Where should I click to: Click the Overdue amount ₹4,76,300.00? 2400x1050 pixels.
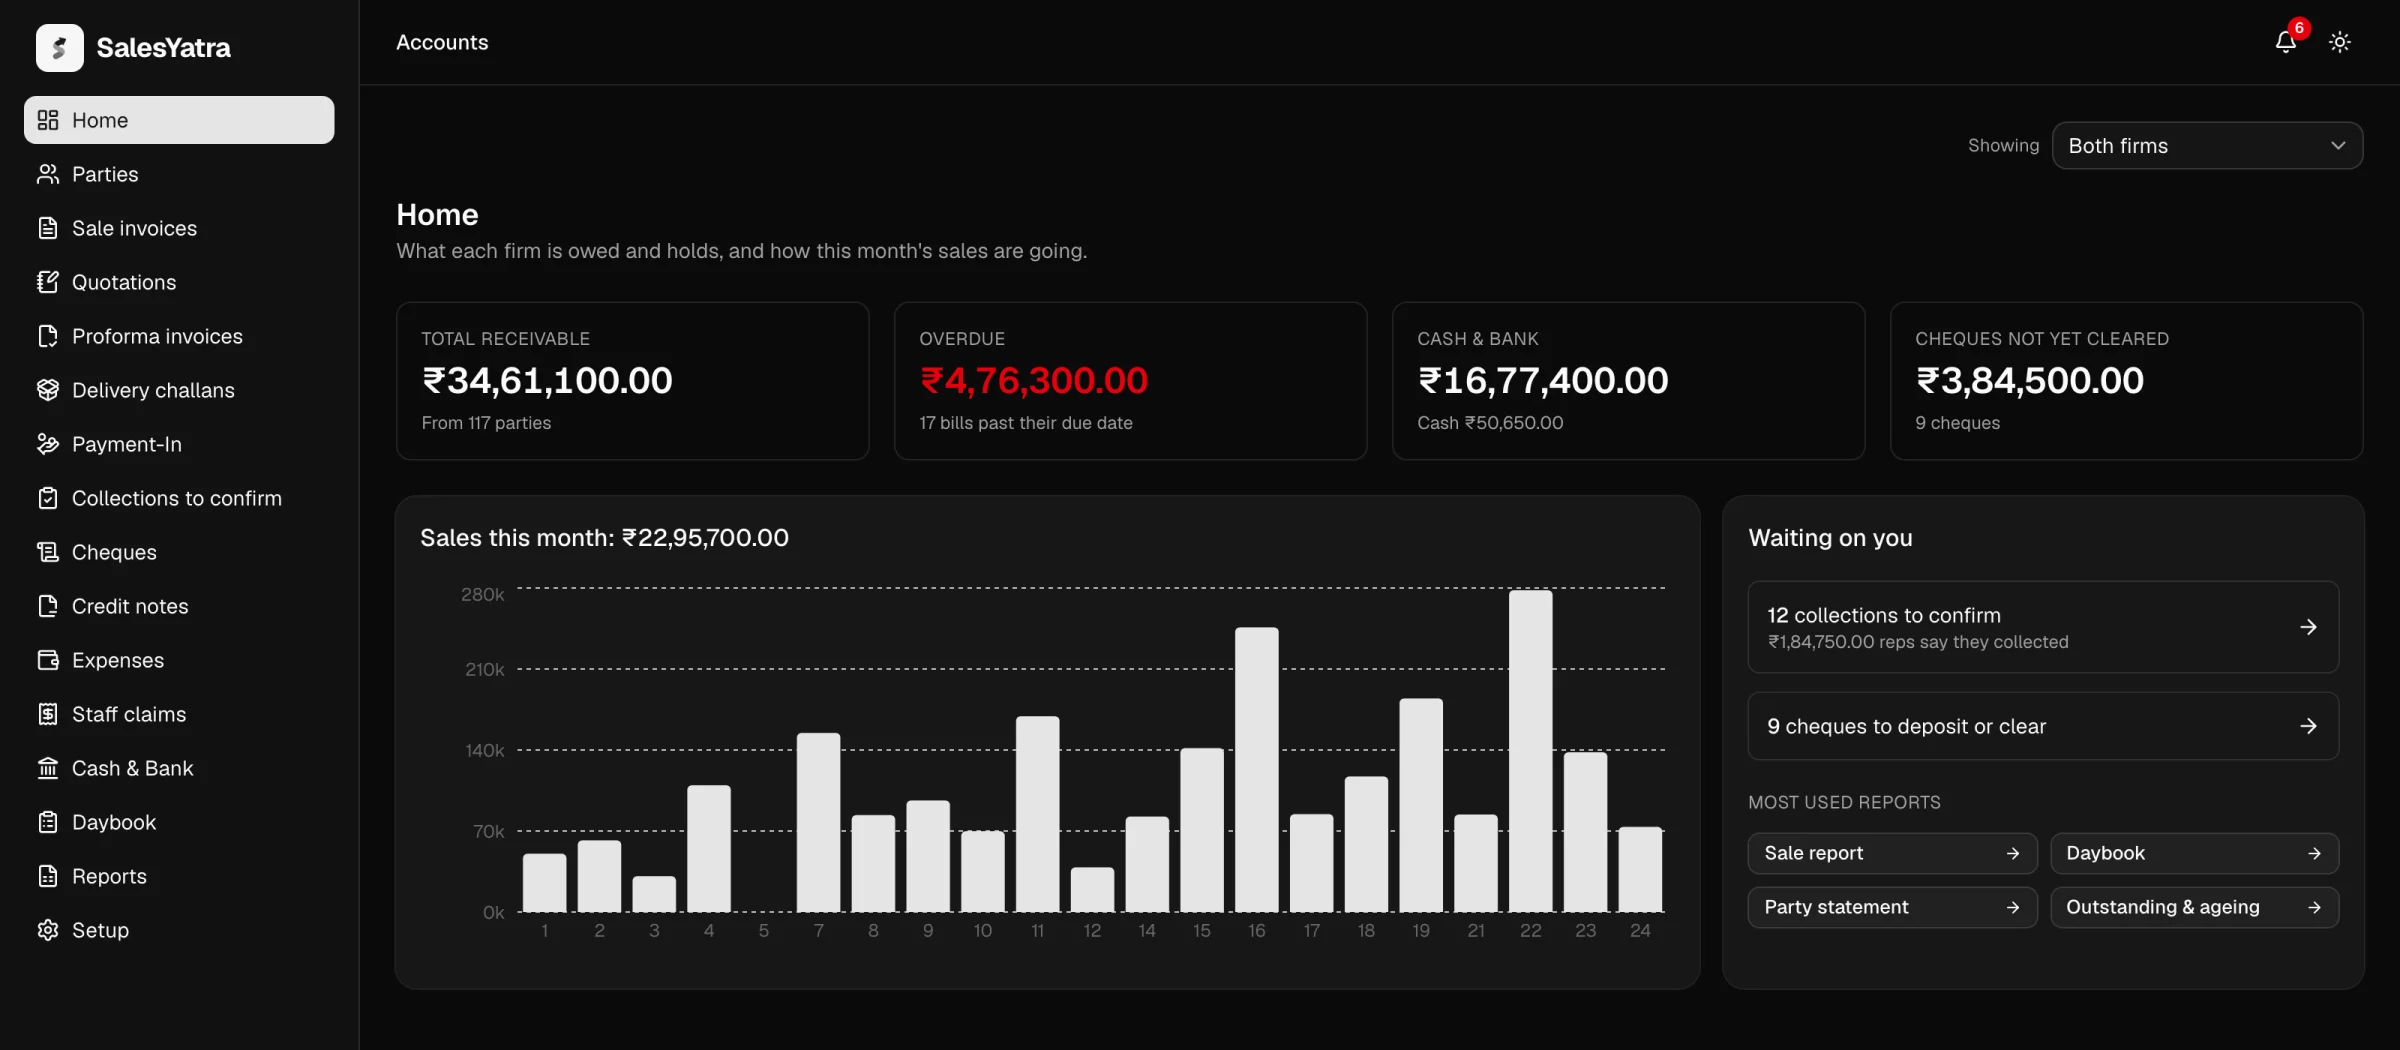point(1034,380)
